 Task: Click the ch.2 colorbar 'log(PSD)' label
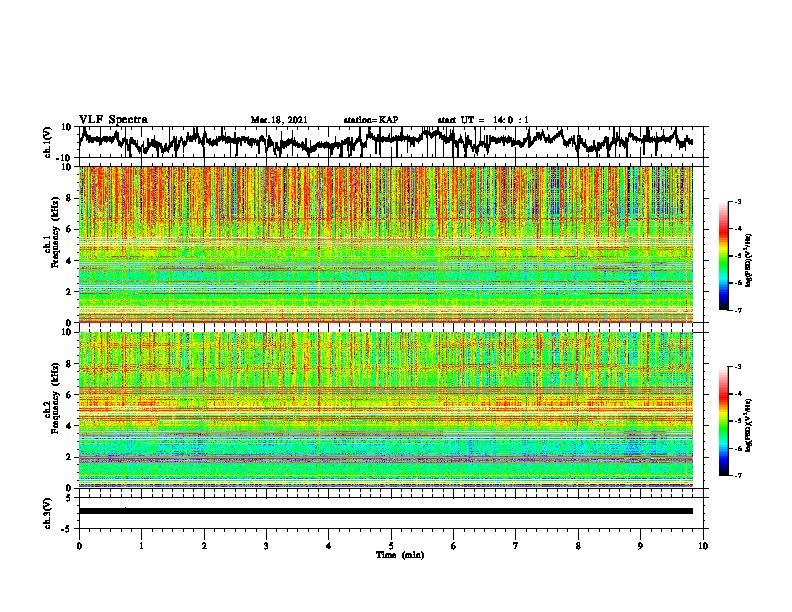click(x=749, y=425)
